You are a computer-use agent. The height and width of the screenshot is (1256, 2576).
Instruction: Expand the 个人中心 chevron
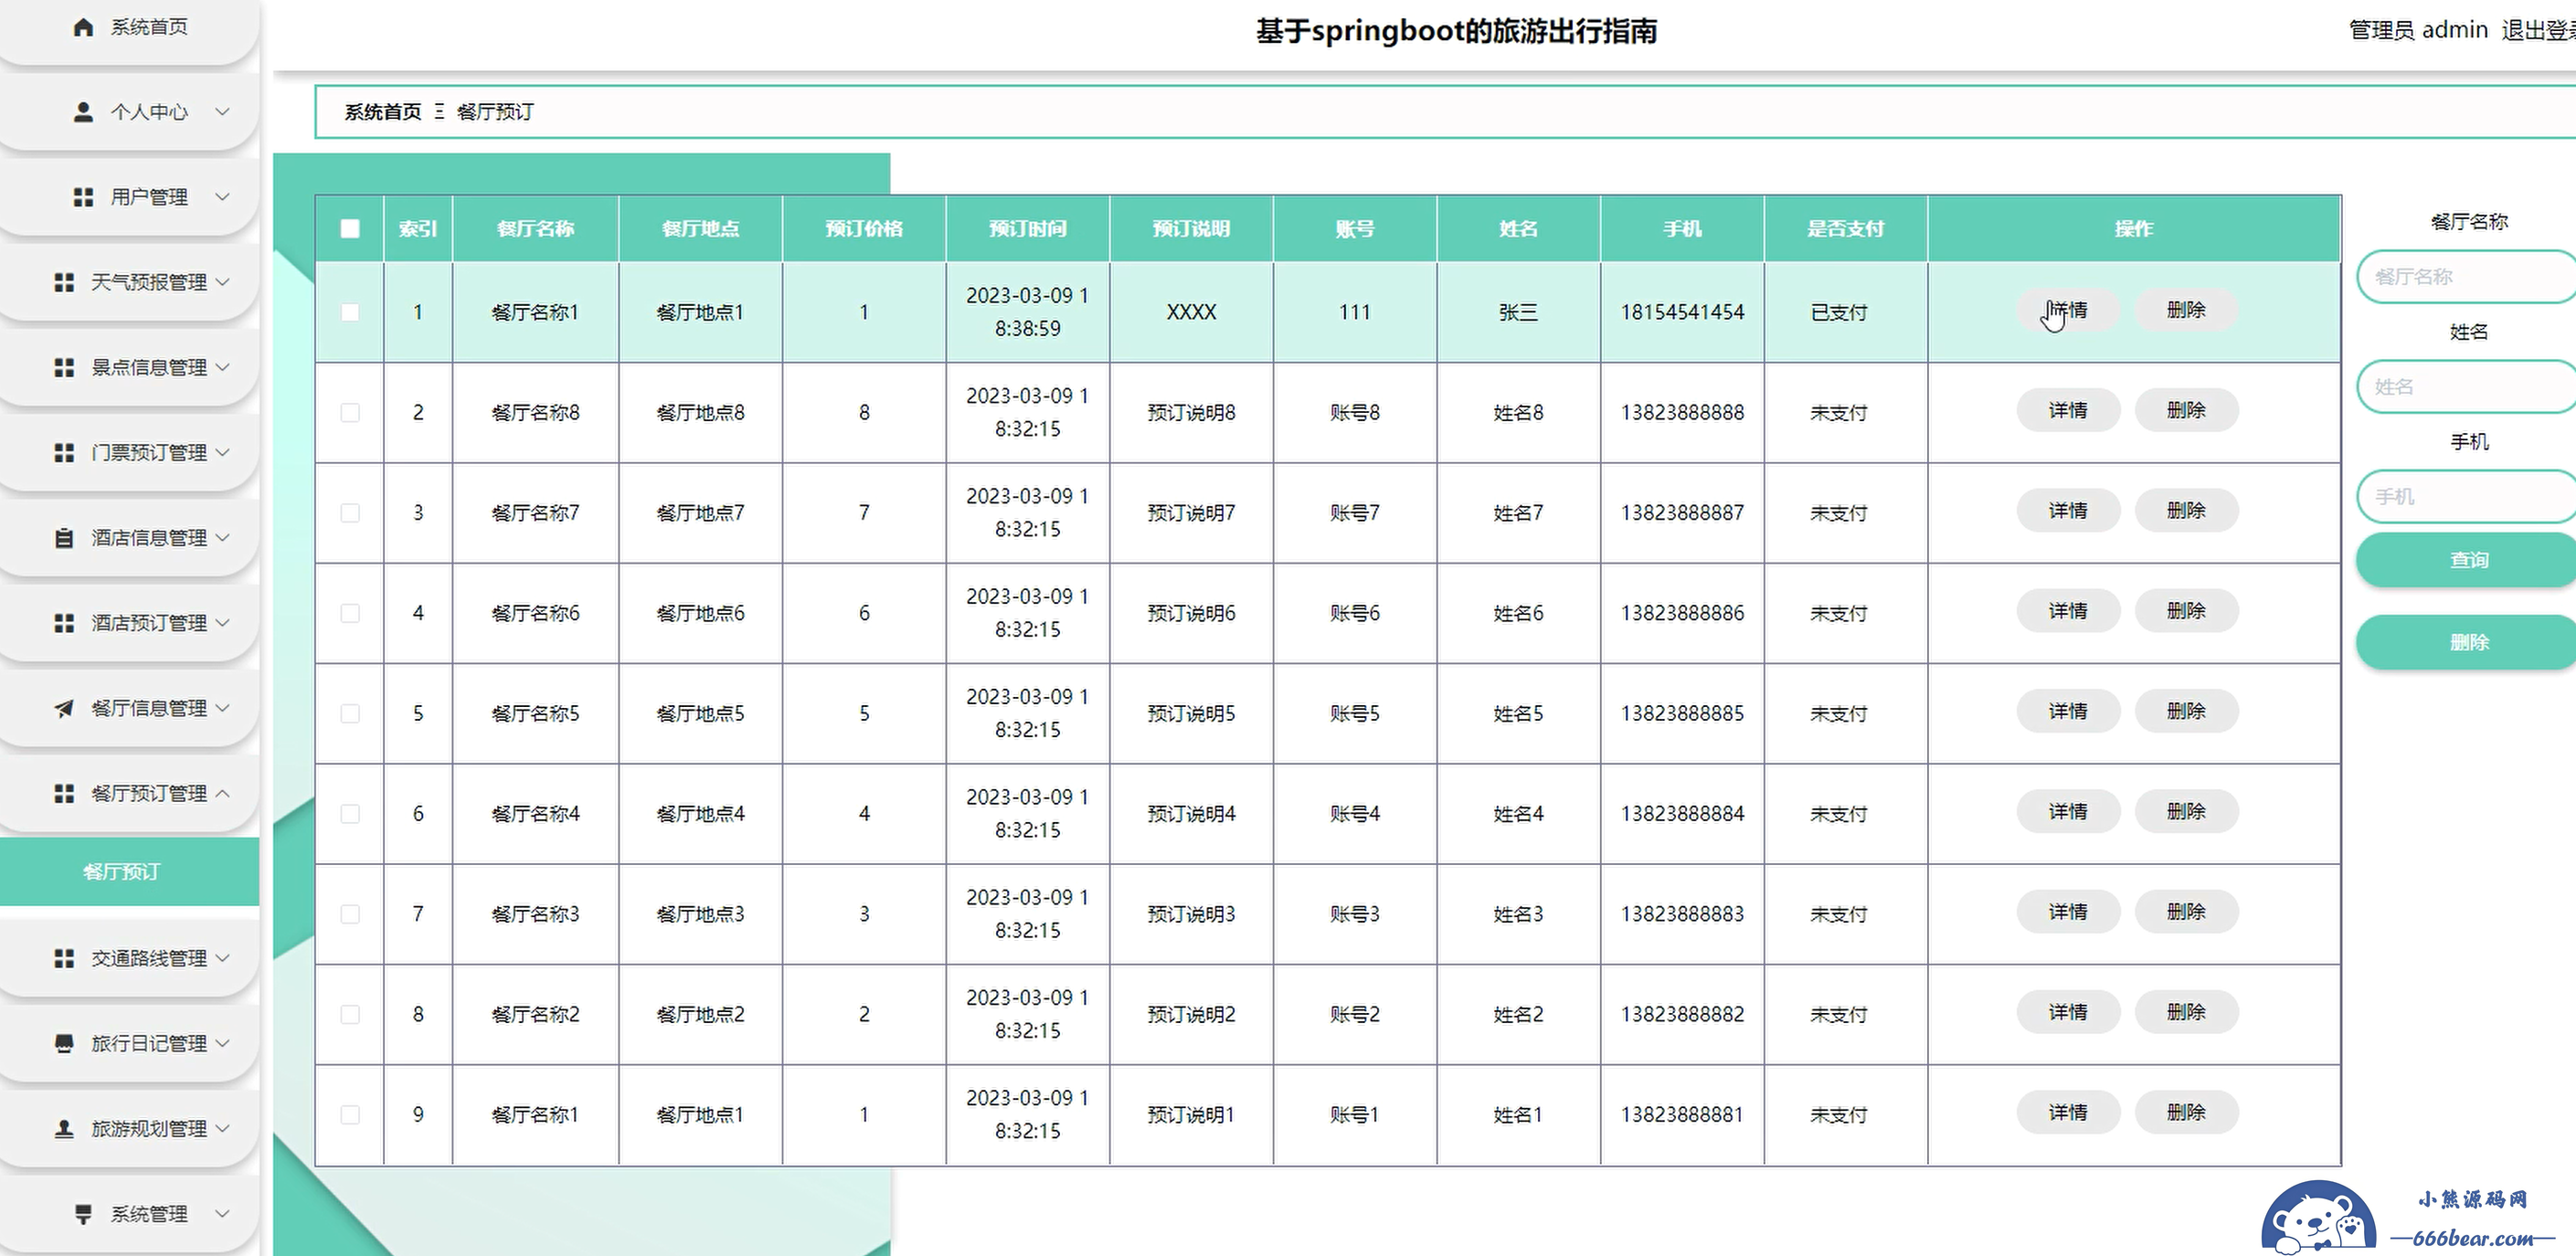223,112
